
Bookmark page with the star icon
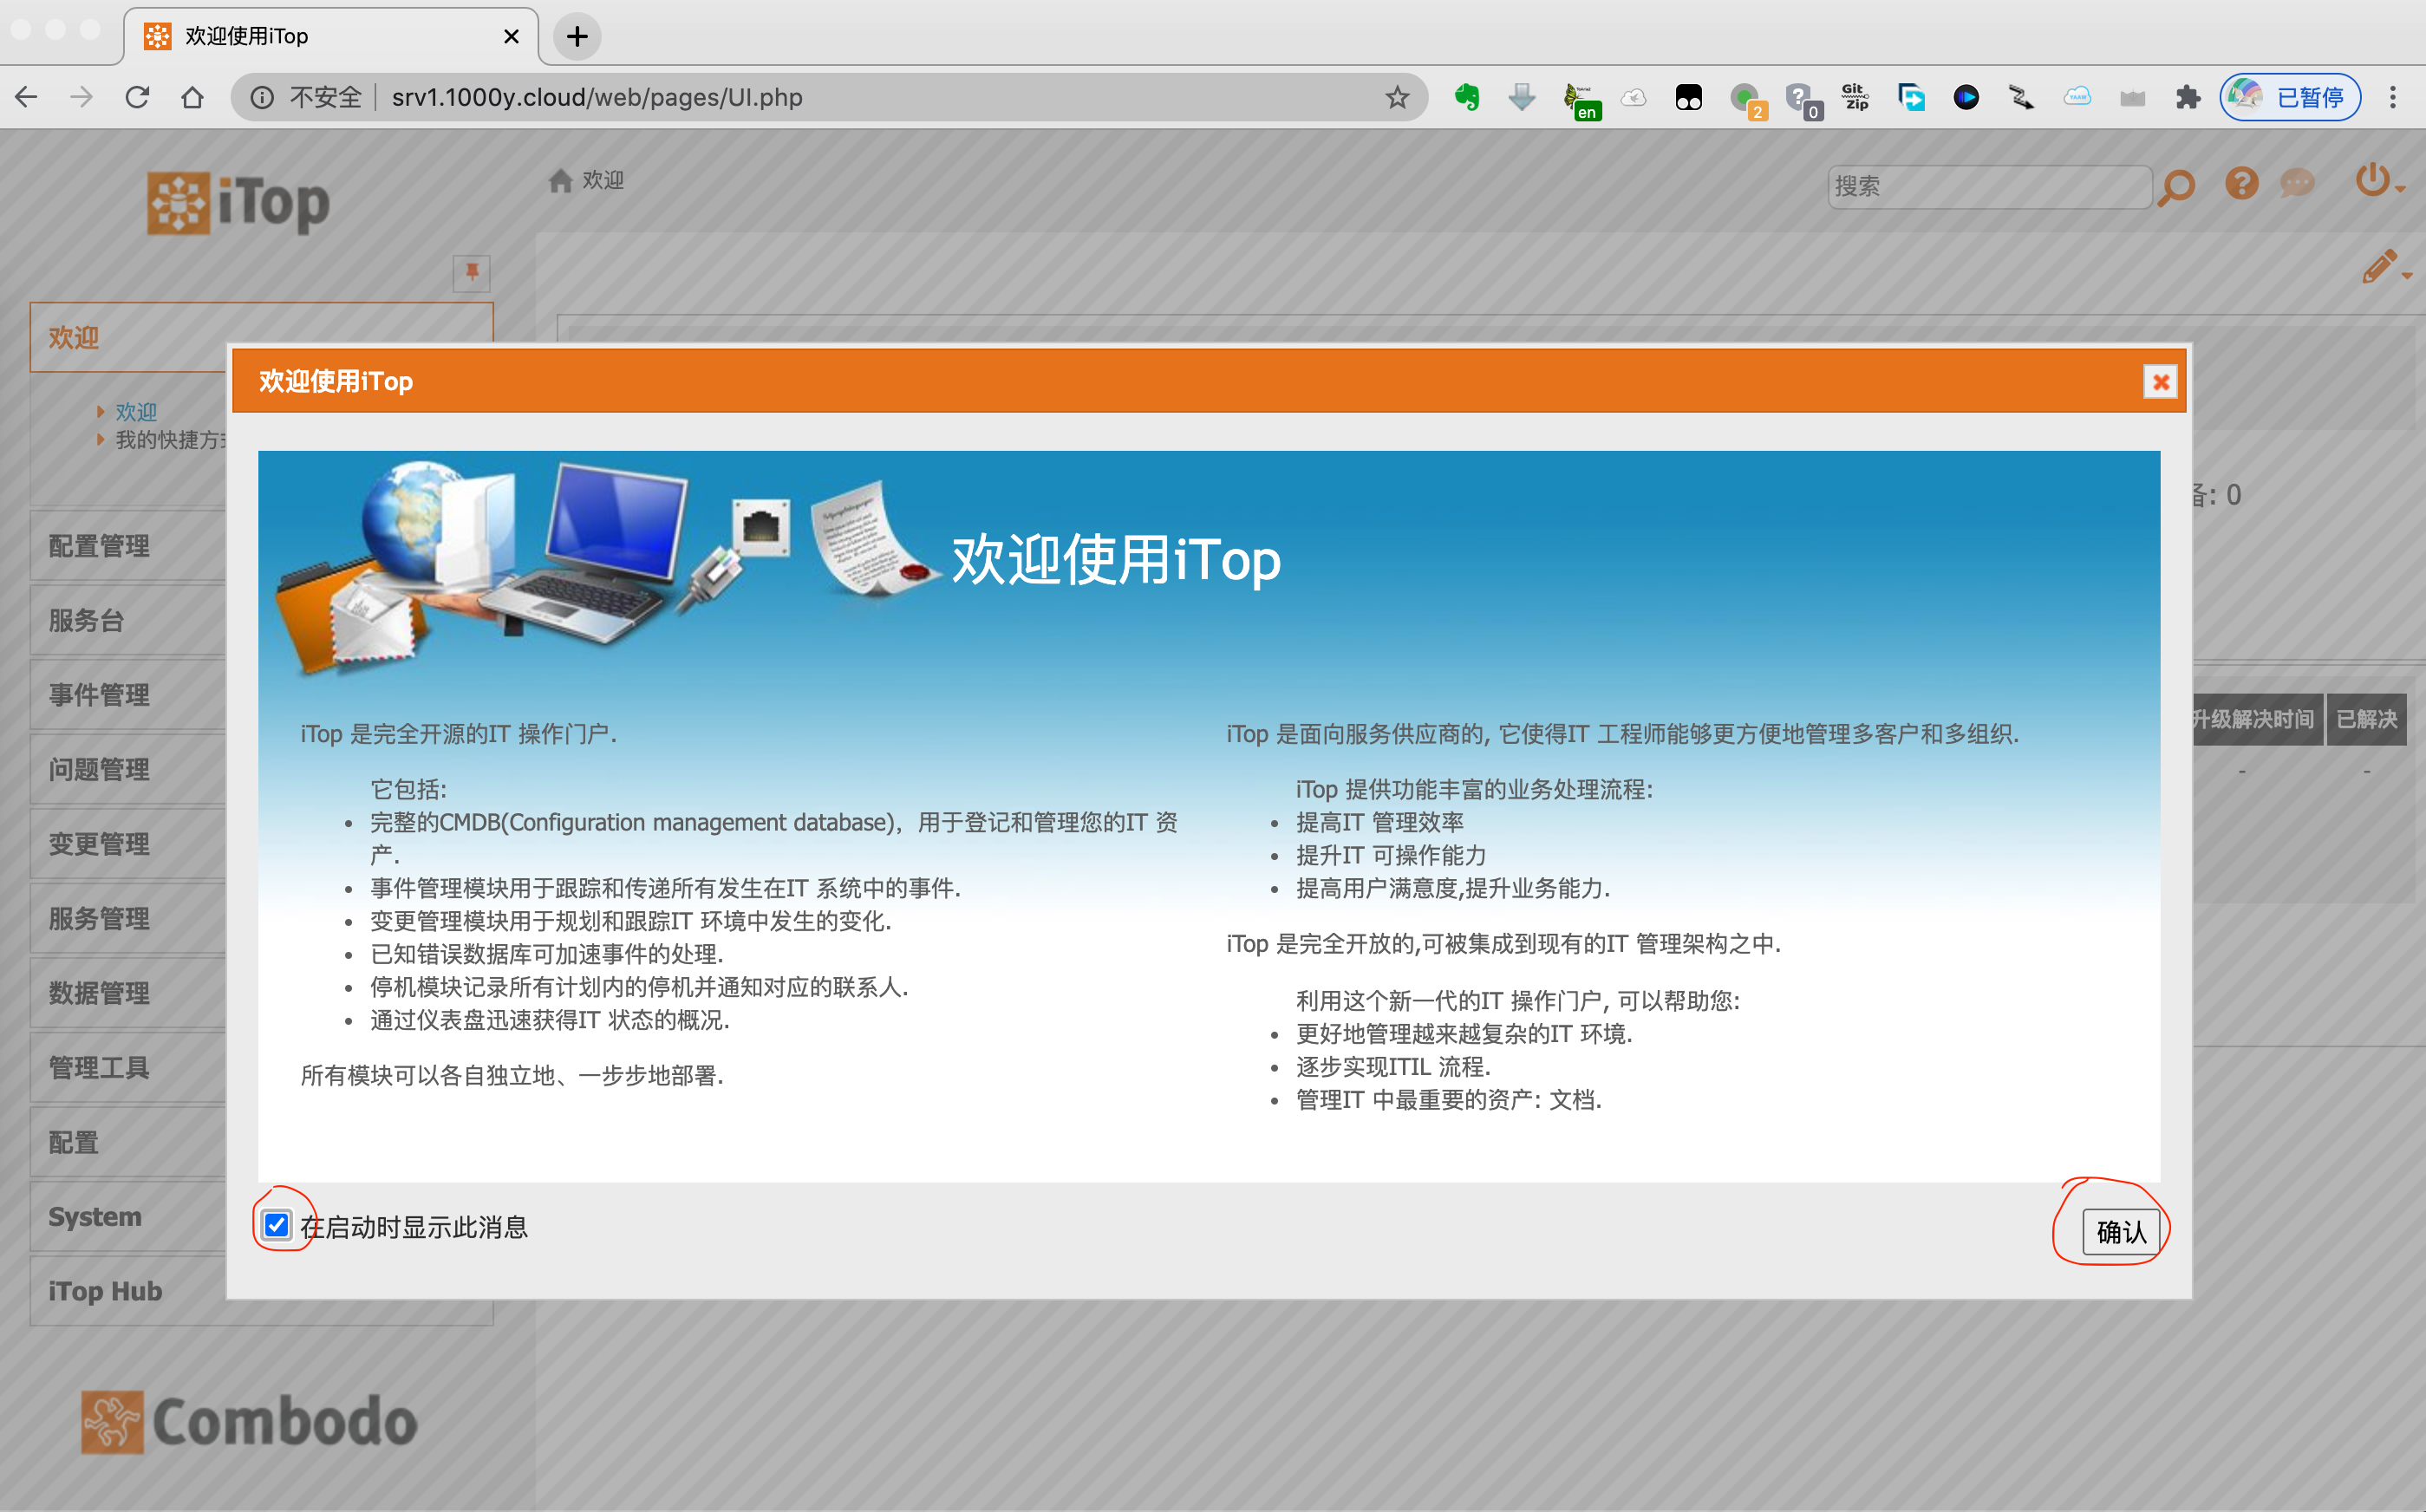point(1397,97)
